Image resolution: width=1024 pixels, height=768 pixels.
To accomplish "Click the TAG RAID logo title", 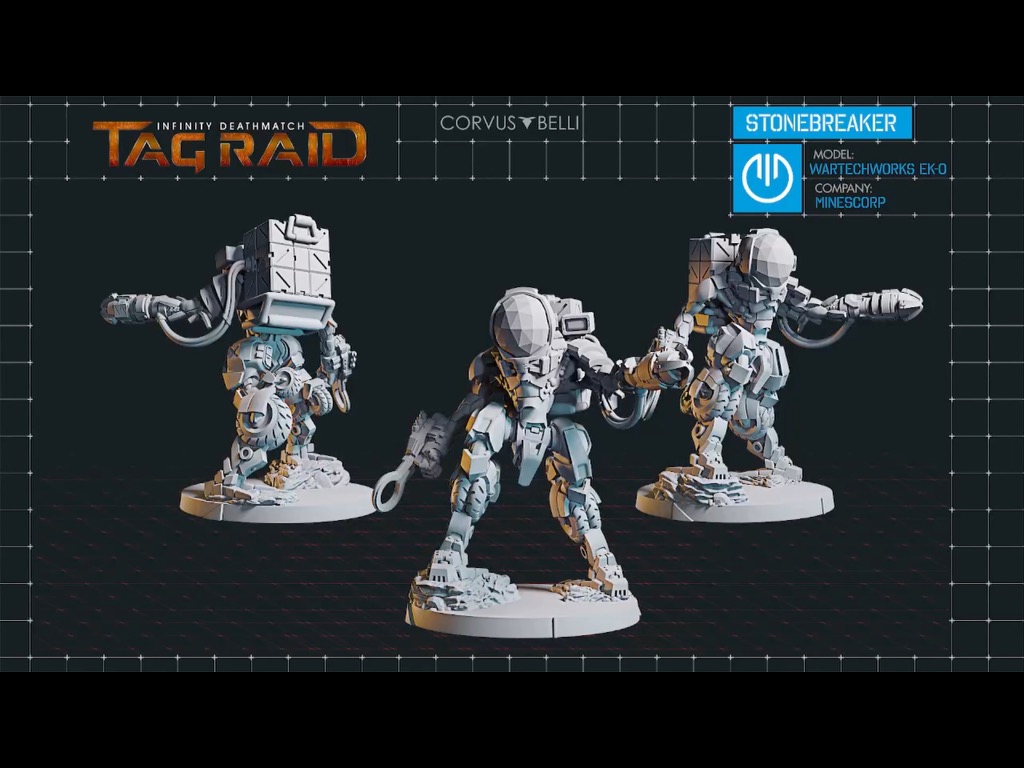I will pyautogui.click(x=229, y=144).
